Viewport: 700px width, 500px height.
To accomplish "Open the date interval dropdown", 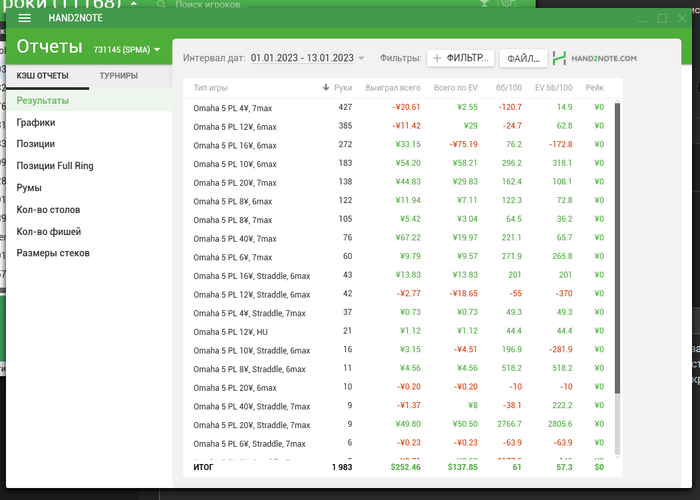I will click(x=307, y=58).
